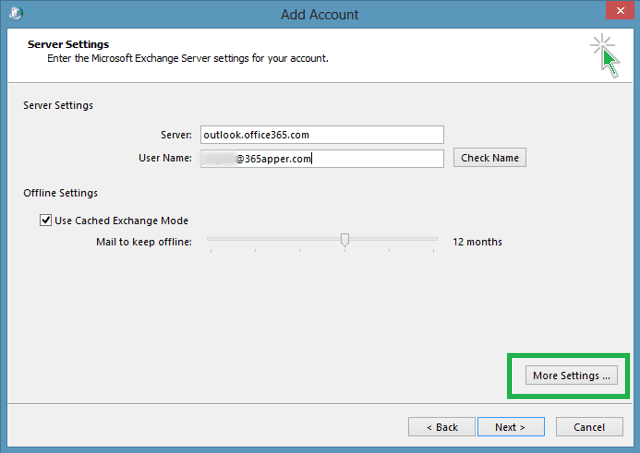Image resolution: width=640 pixels, height=453 pixels.
Task: Cancel the account setup
Action: coord(589,427)
